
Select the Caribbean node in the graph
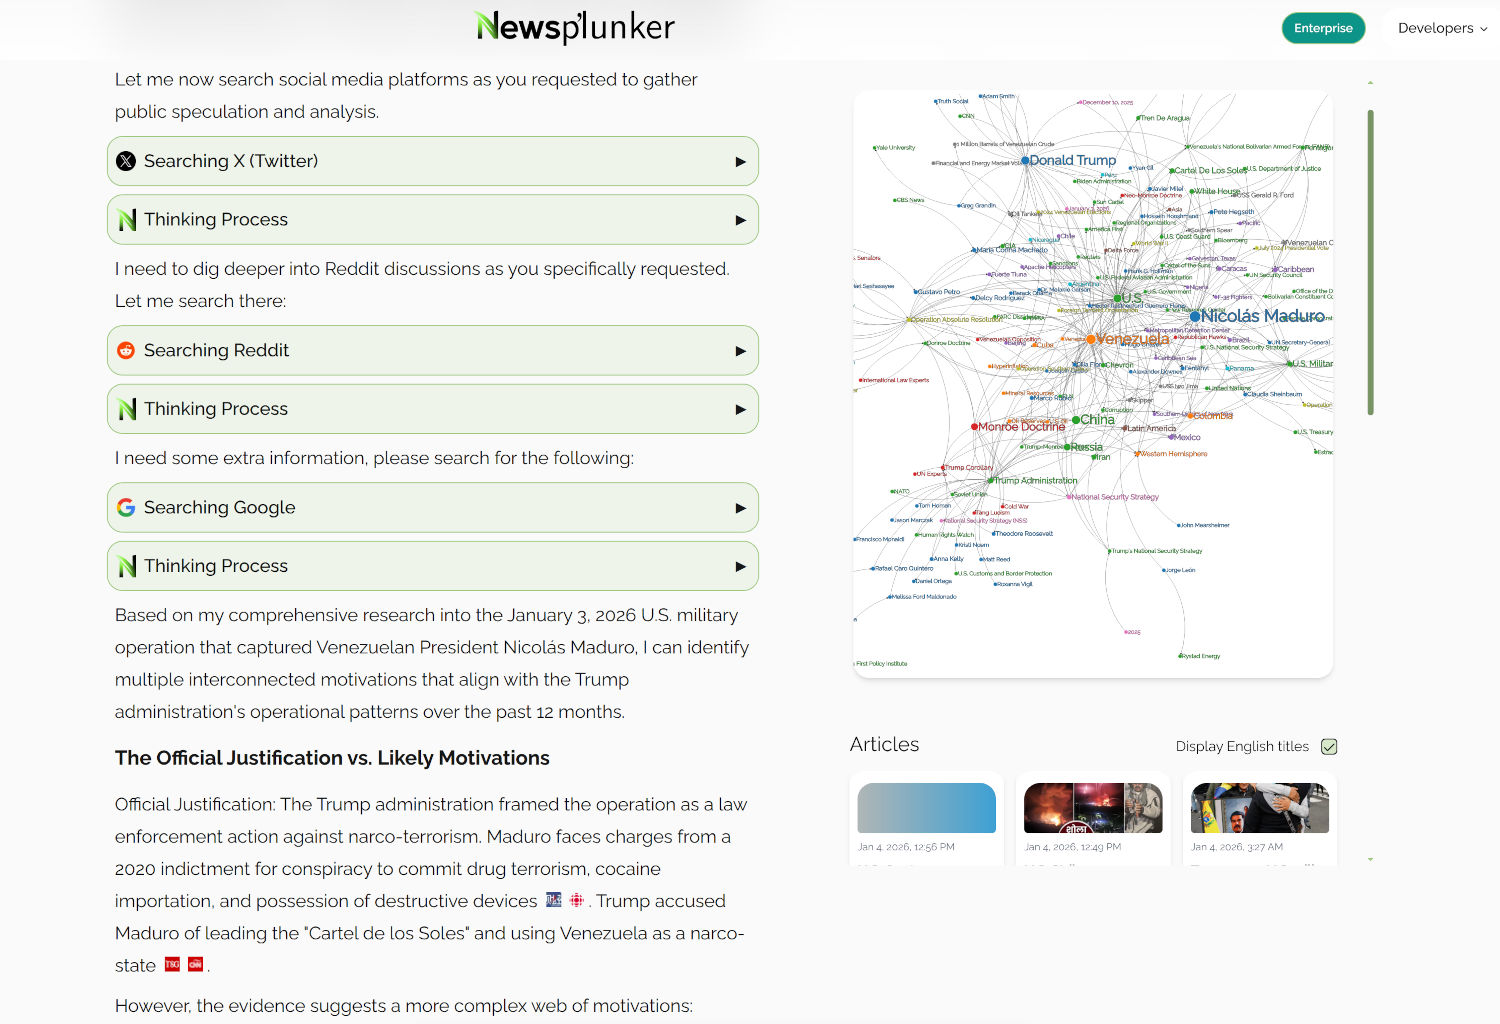coord(1274,269)
